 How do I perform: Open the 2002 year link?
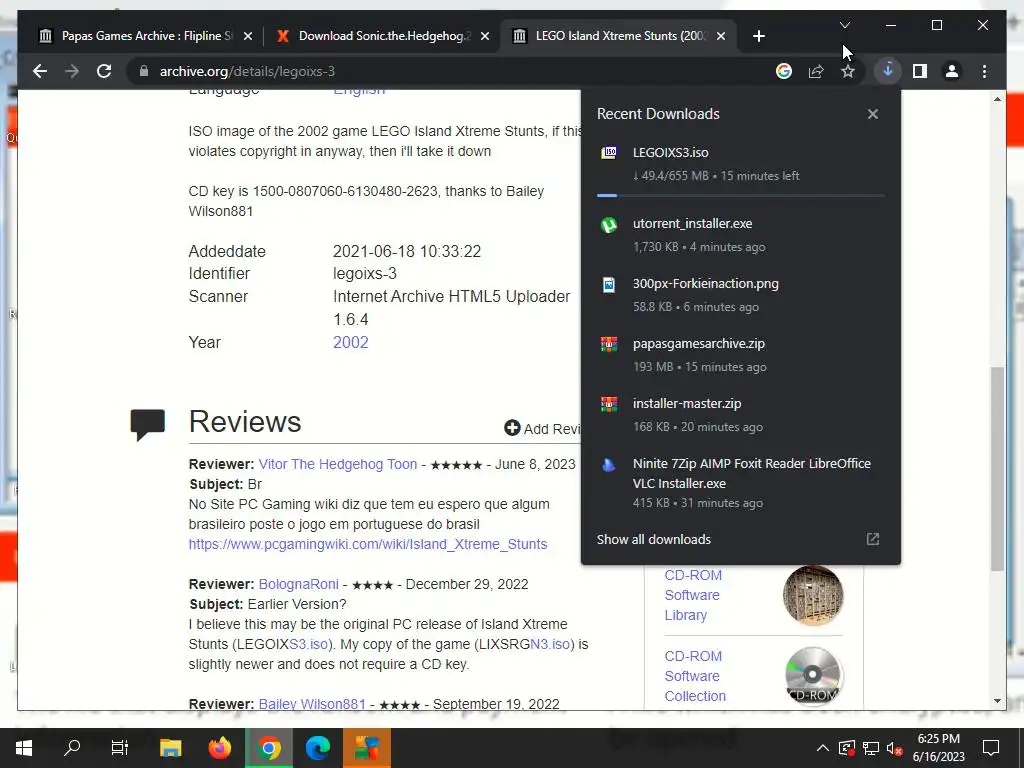[x=351, y=342]
